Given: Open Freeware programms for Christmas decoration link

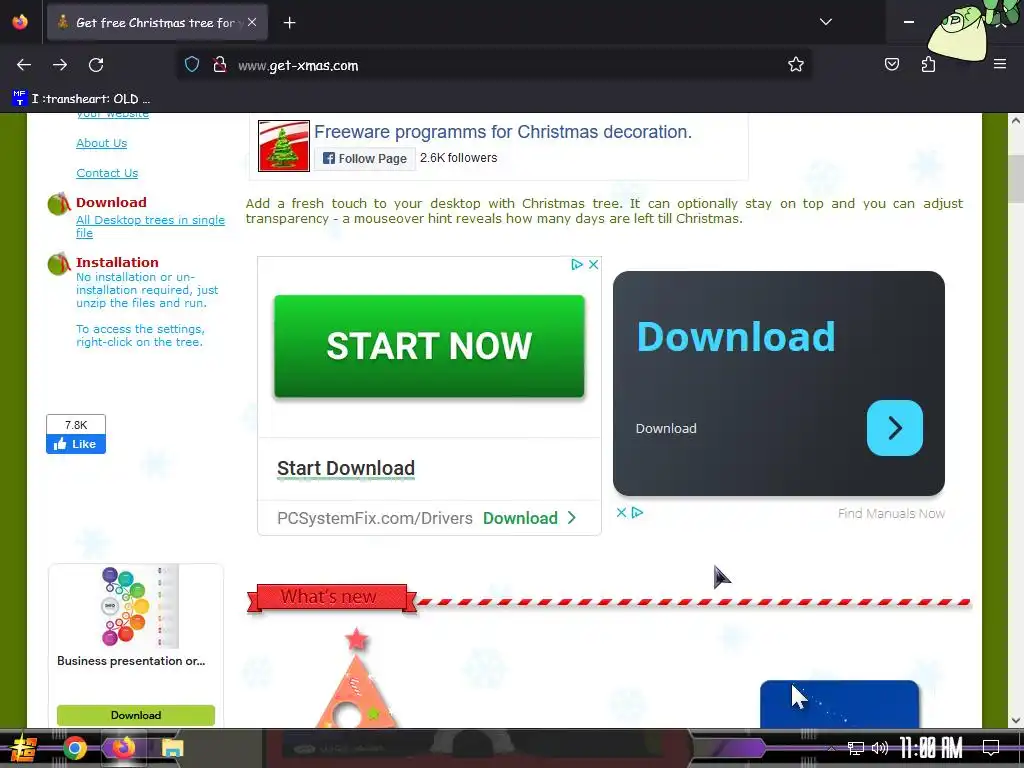Looking at the screenshot, I should point(503,132).
